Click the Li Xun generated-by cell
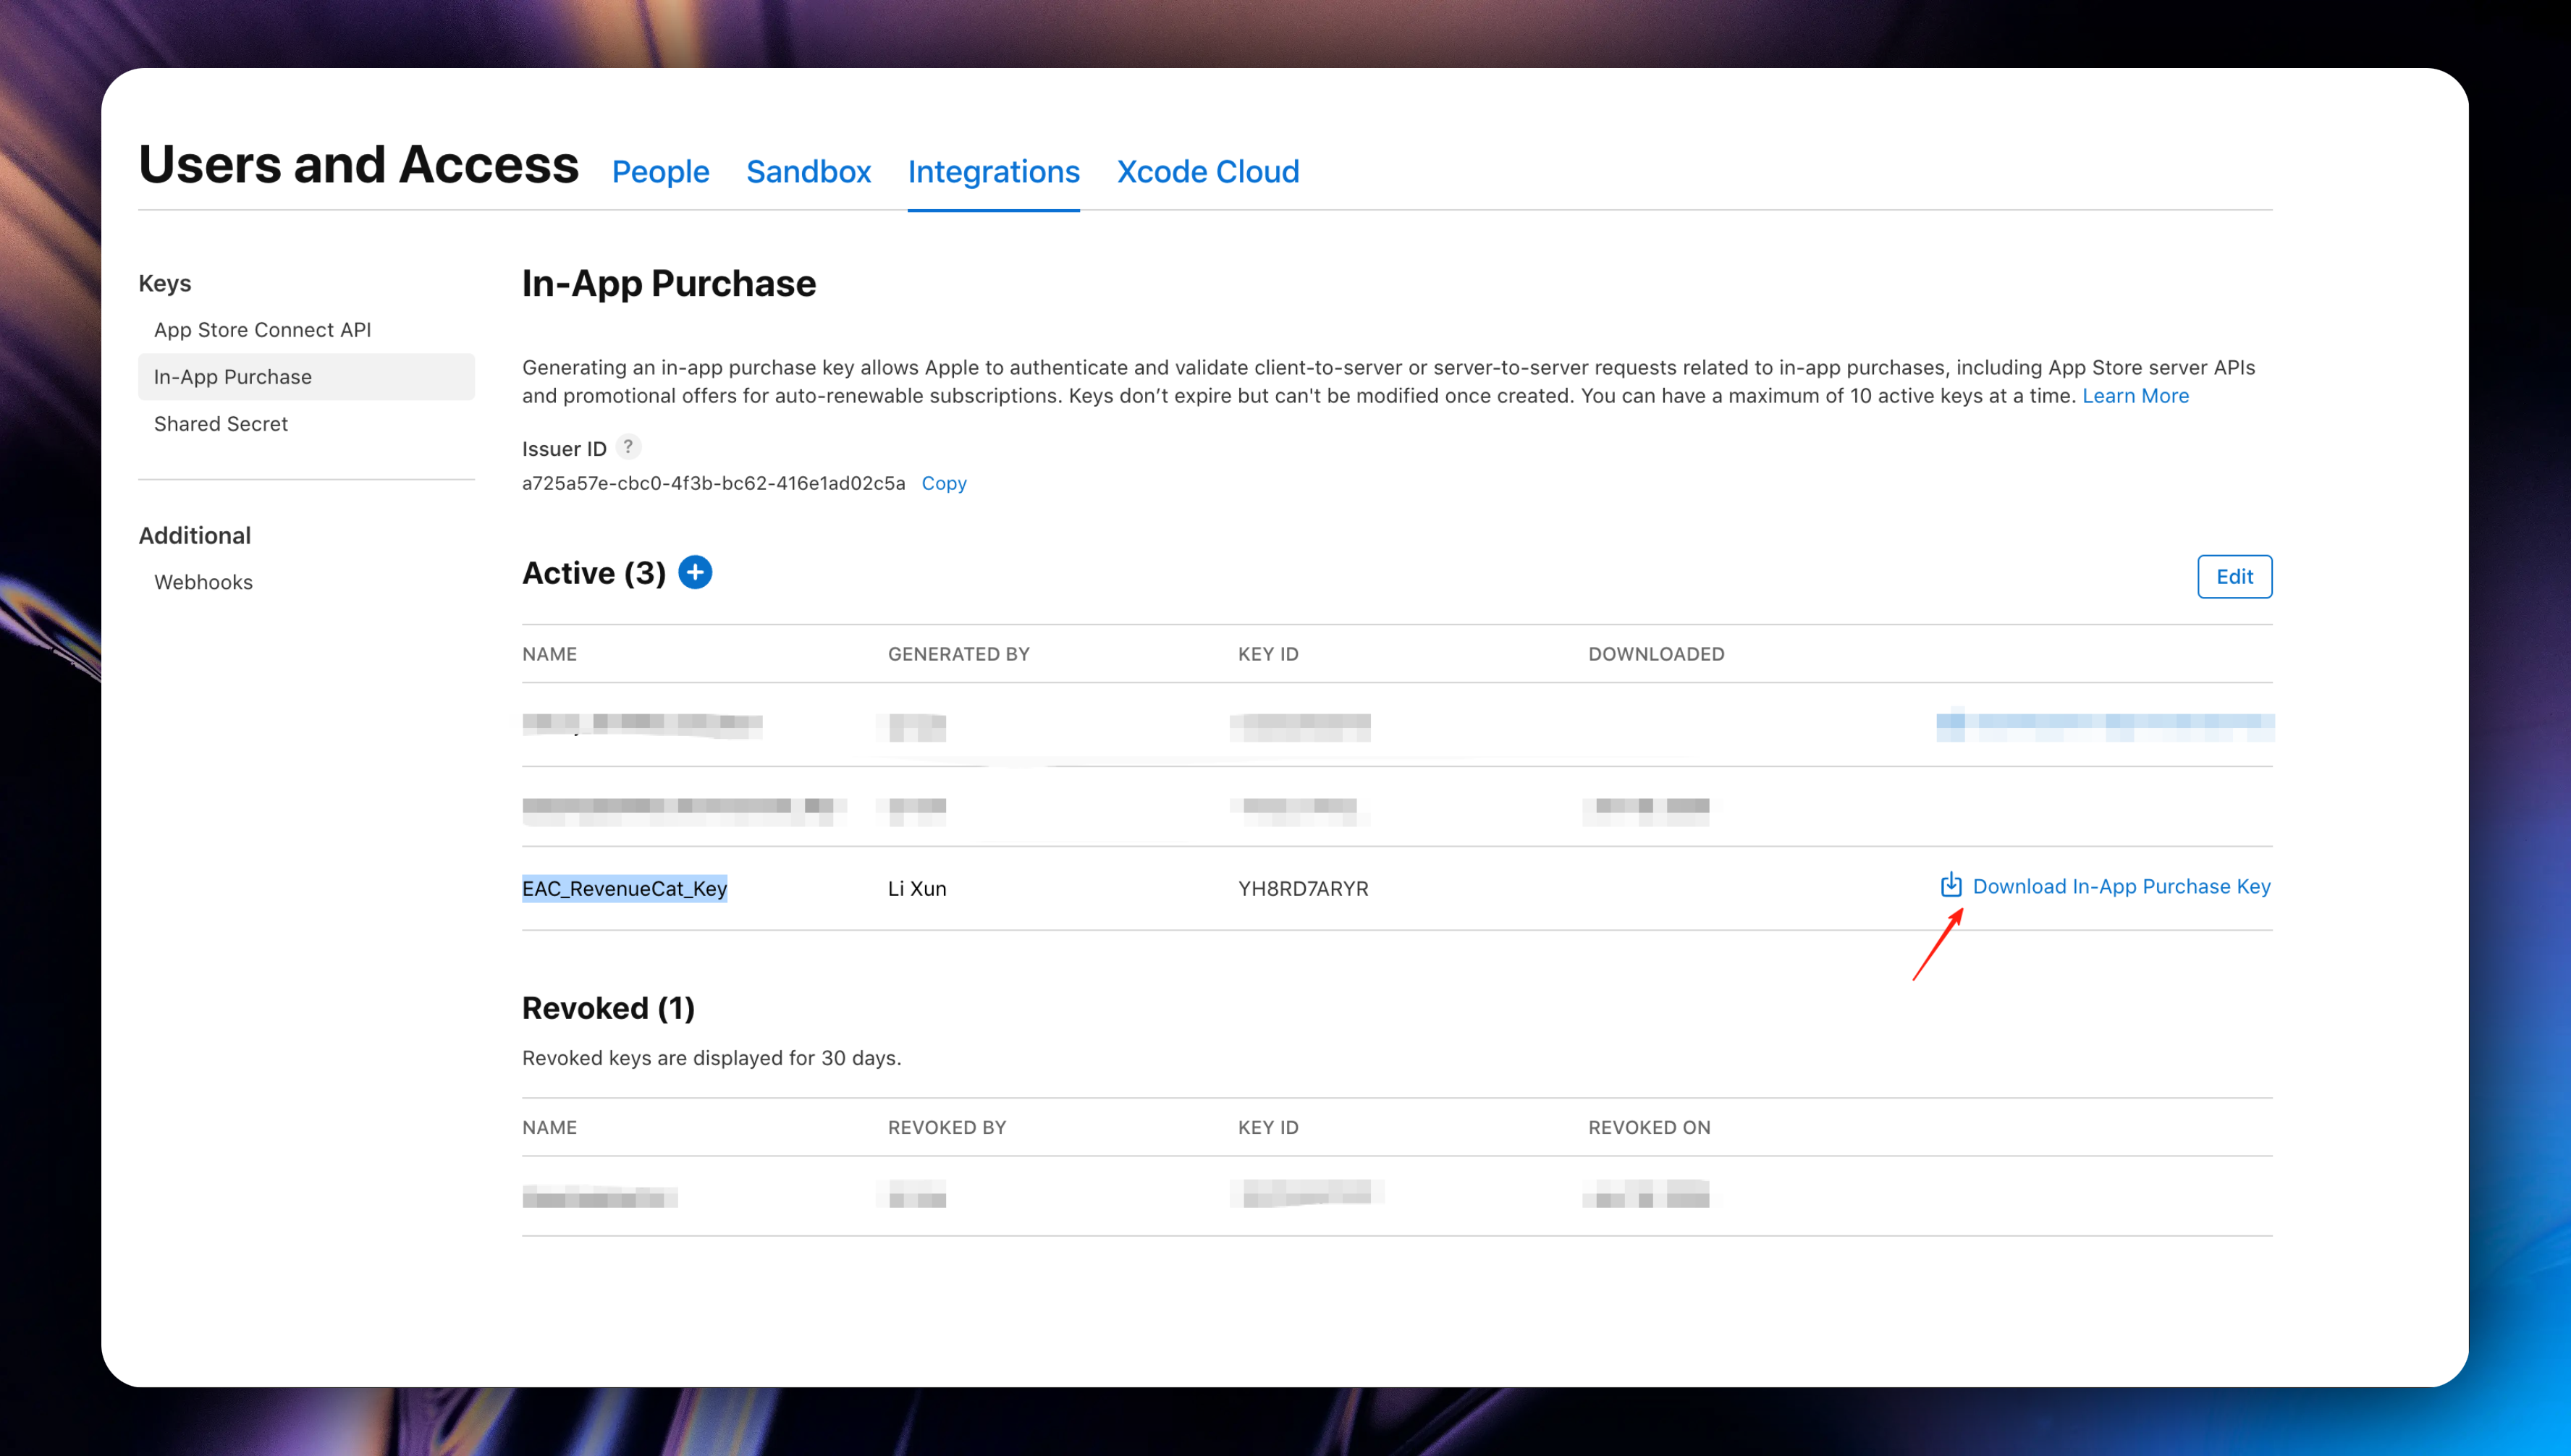 pyautogui.click(x=916, y=889)
